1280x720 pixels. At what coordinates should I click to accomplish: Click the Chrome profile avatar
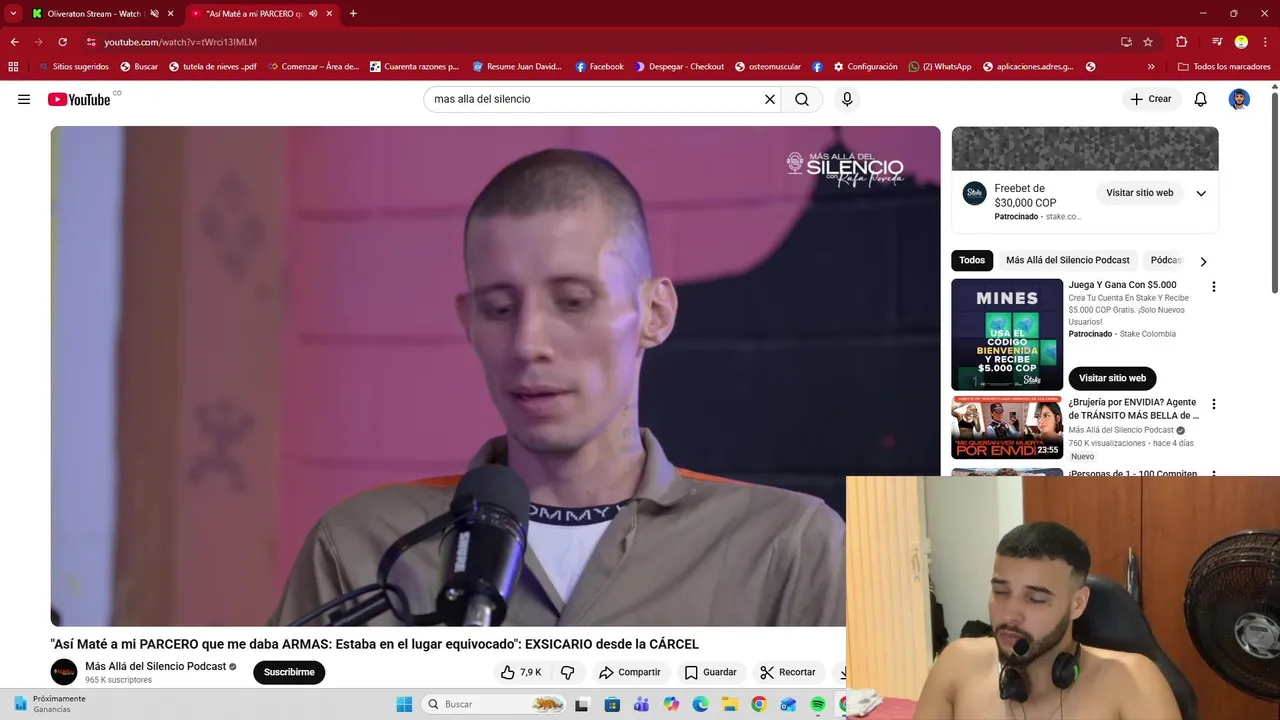[x=1241, y=42]
